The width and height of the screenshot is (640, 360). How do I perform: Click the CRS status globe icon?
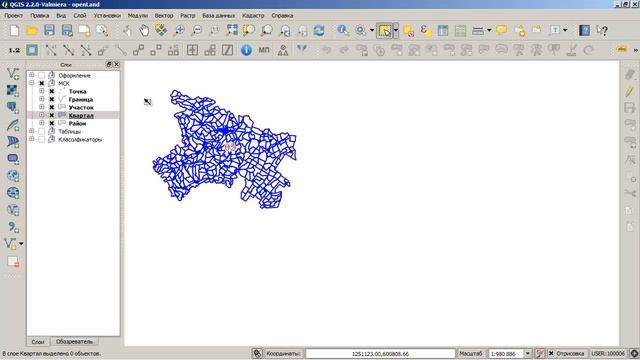pyautogui.click(x=634, y=353)
